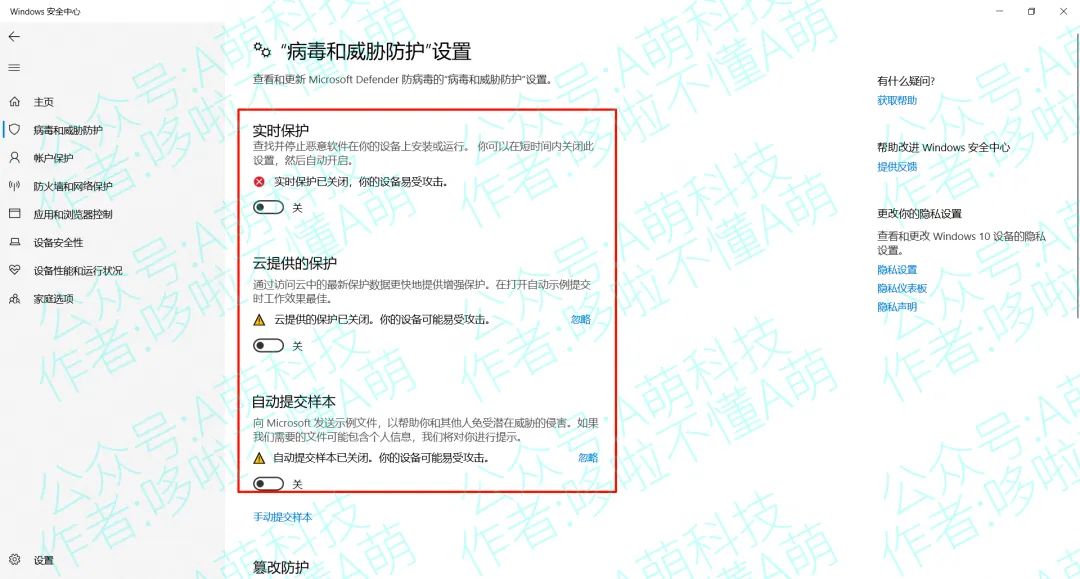Click the 实时保护 section heading
This screenshot has height=579, width=1080.
[280, 130]
